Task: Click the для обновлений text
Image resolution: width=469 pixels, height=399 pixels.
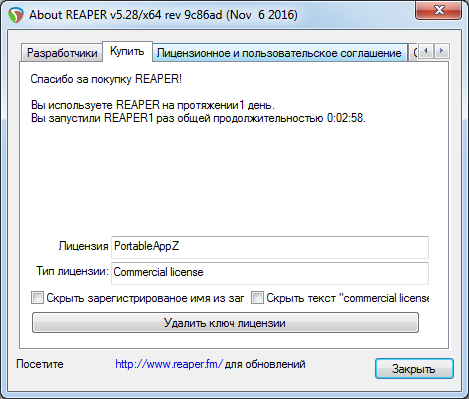Action: pos(265,364)
